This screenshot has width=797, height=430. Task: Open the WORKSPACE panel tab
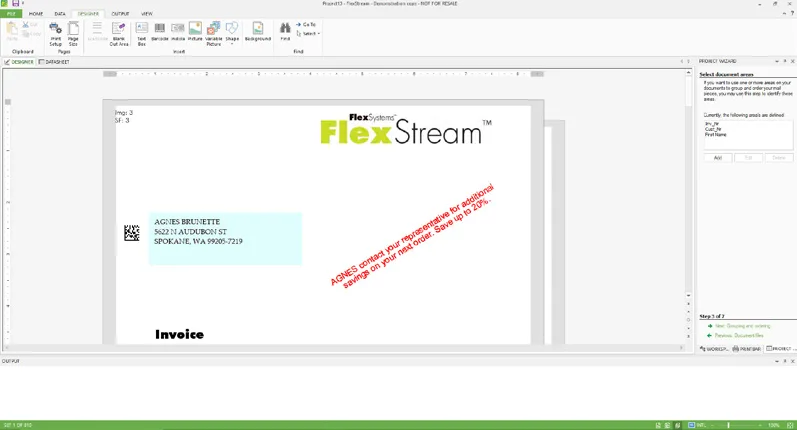click(x=714, y=349)
